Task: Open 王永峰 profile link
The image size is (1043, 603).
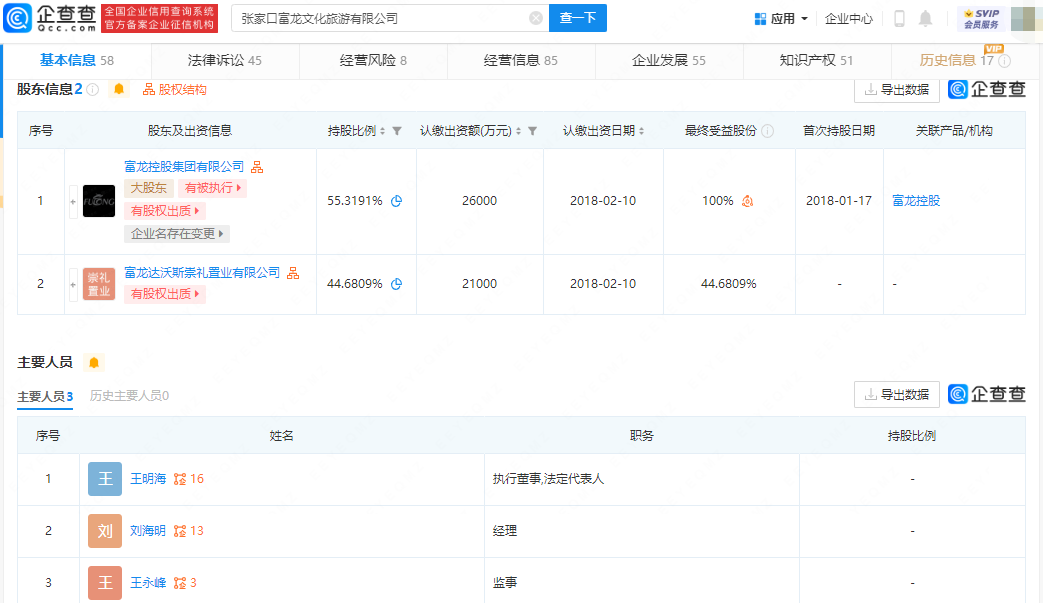Action: coord(148,582)
